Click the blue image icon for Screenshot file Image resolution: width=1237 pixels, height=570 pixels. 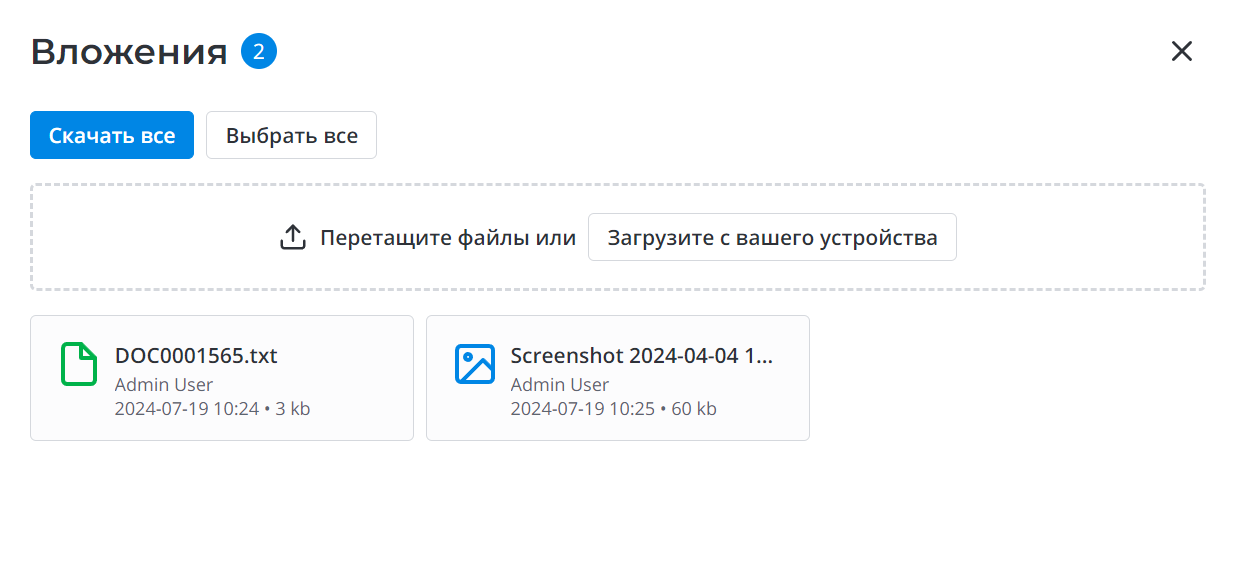tap(475, 364)
